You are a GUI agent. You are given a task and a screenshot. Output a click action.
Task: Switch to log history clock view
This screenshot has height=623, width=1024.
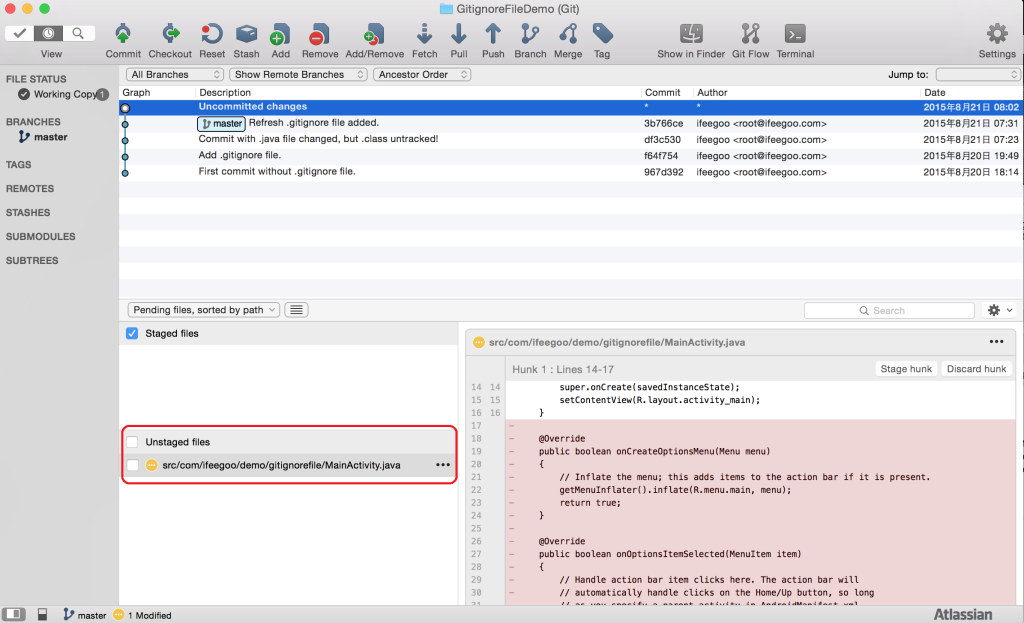coord(48,33)
